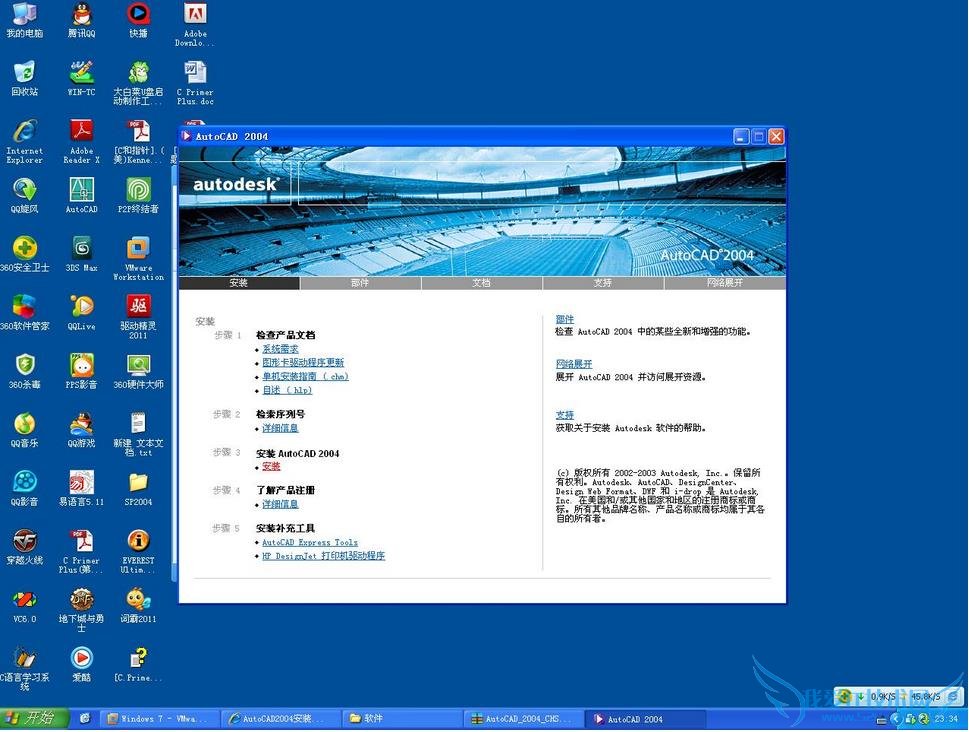Switch to the 部件 tab

pos(360,283)
